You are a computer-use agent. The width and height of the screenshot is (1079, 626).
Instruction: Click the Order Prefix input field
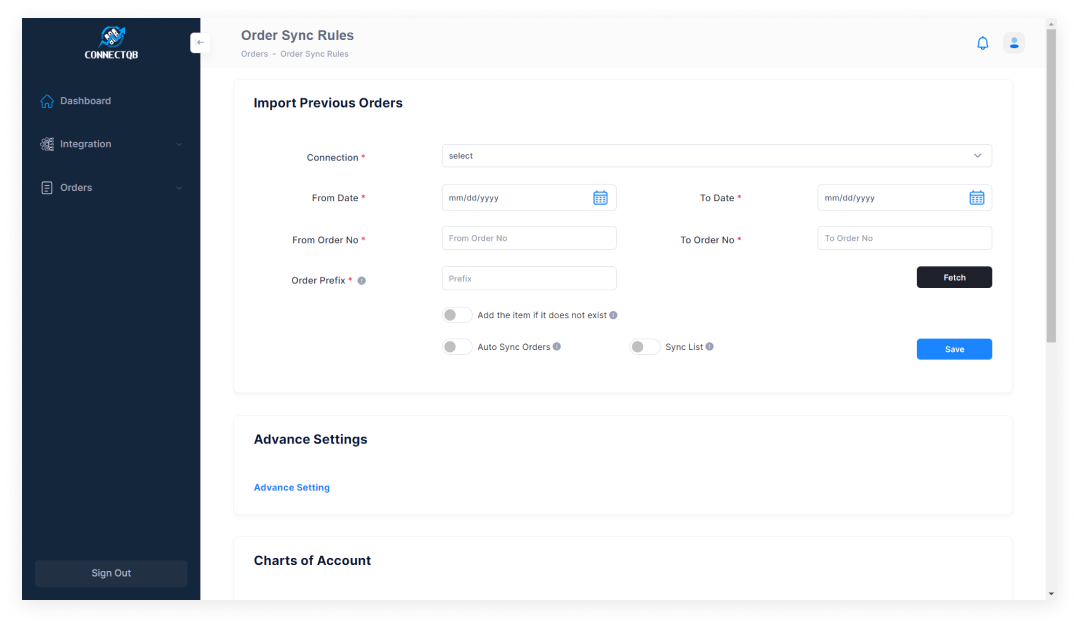coord(528,279)
